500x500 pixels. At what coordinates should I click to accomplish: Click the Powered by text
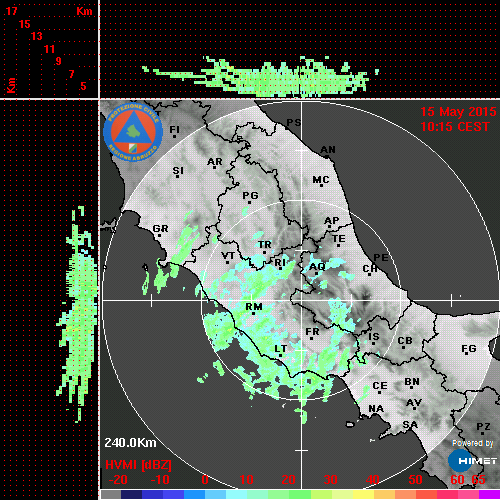[x=473, y=443]
